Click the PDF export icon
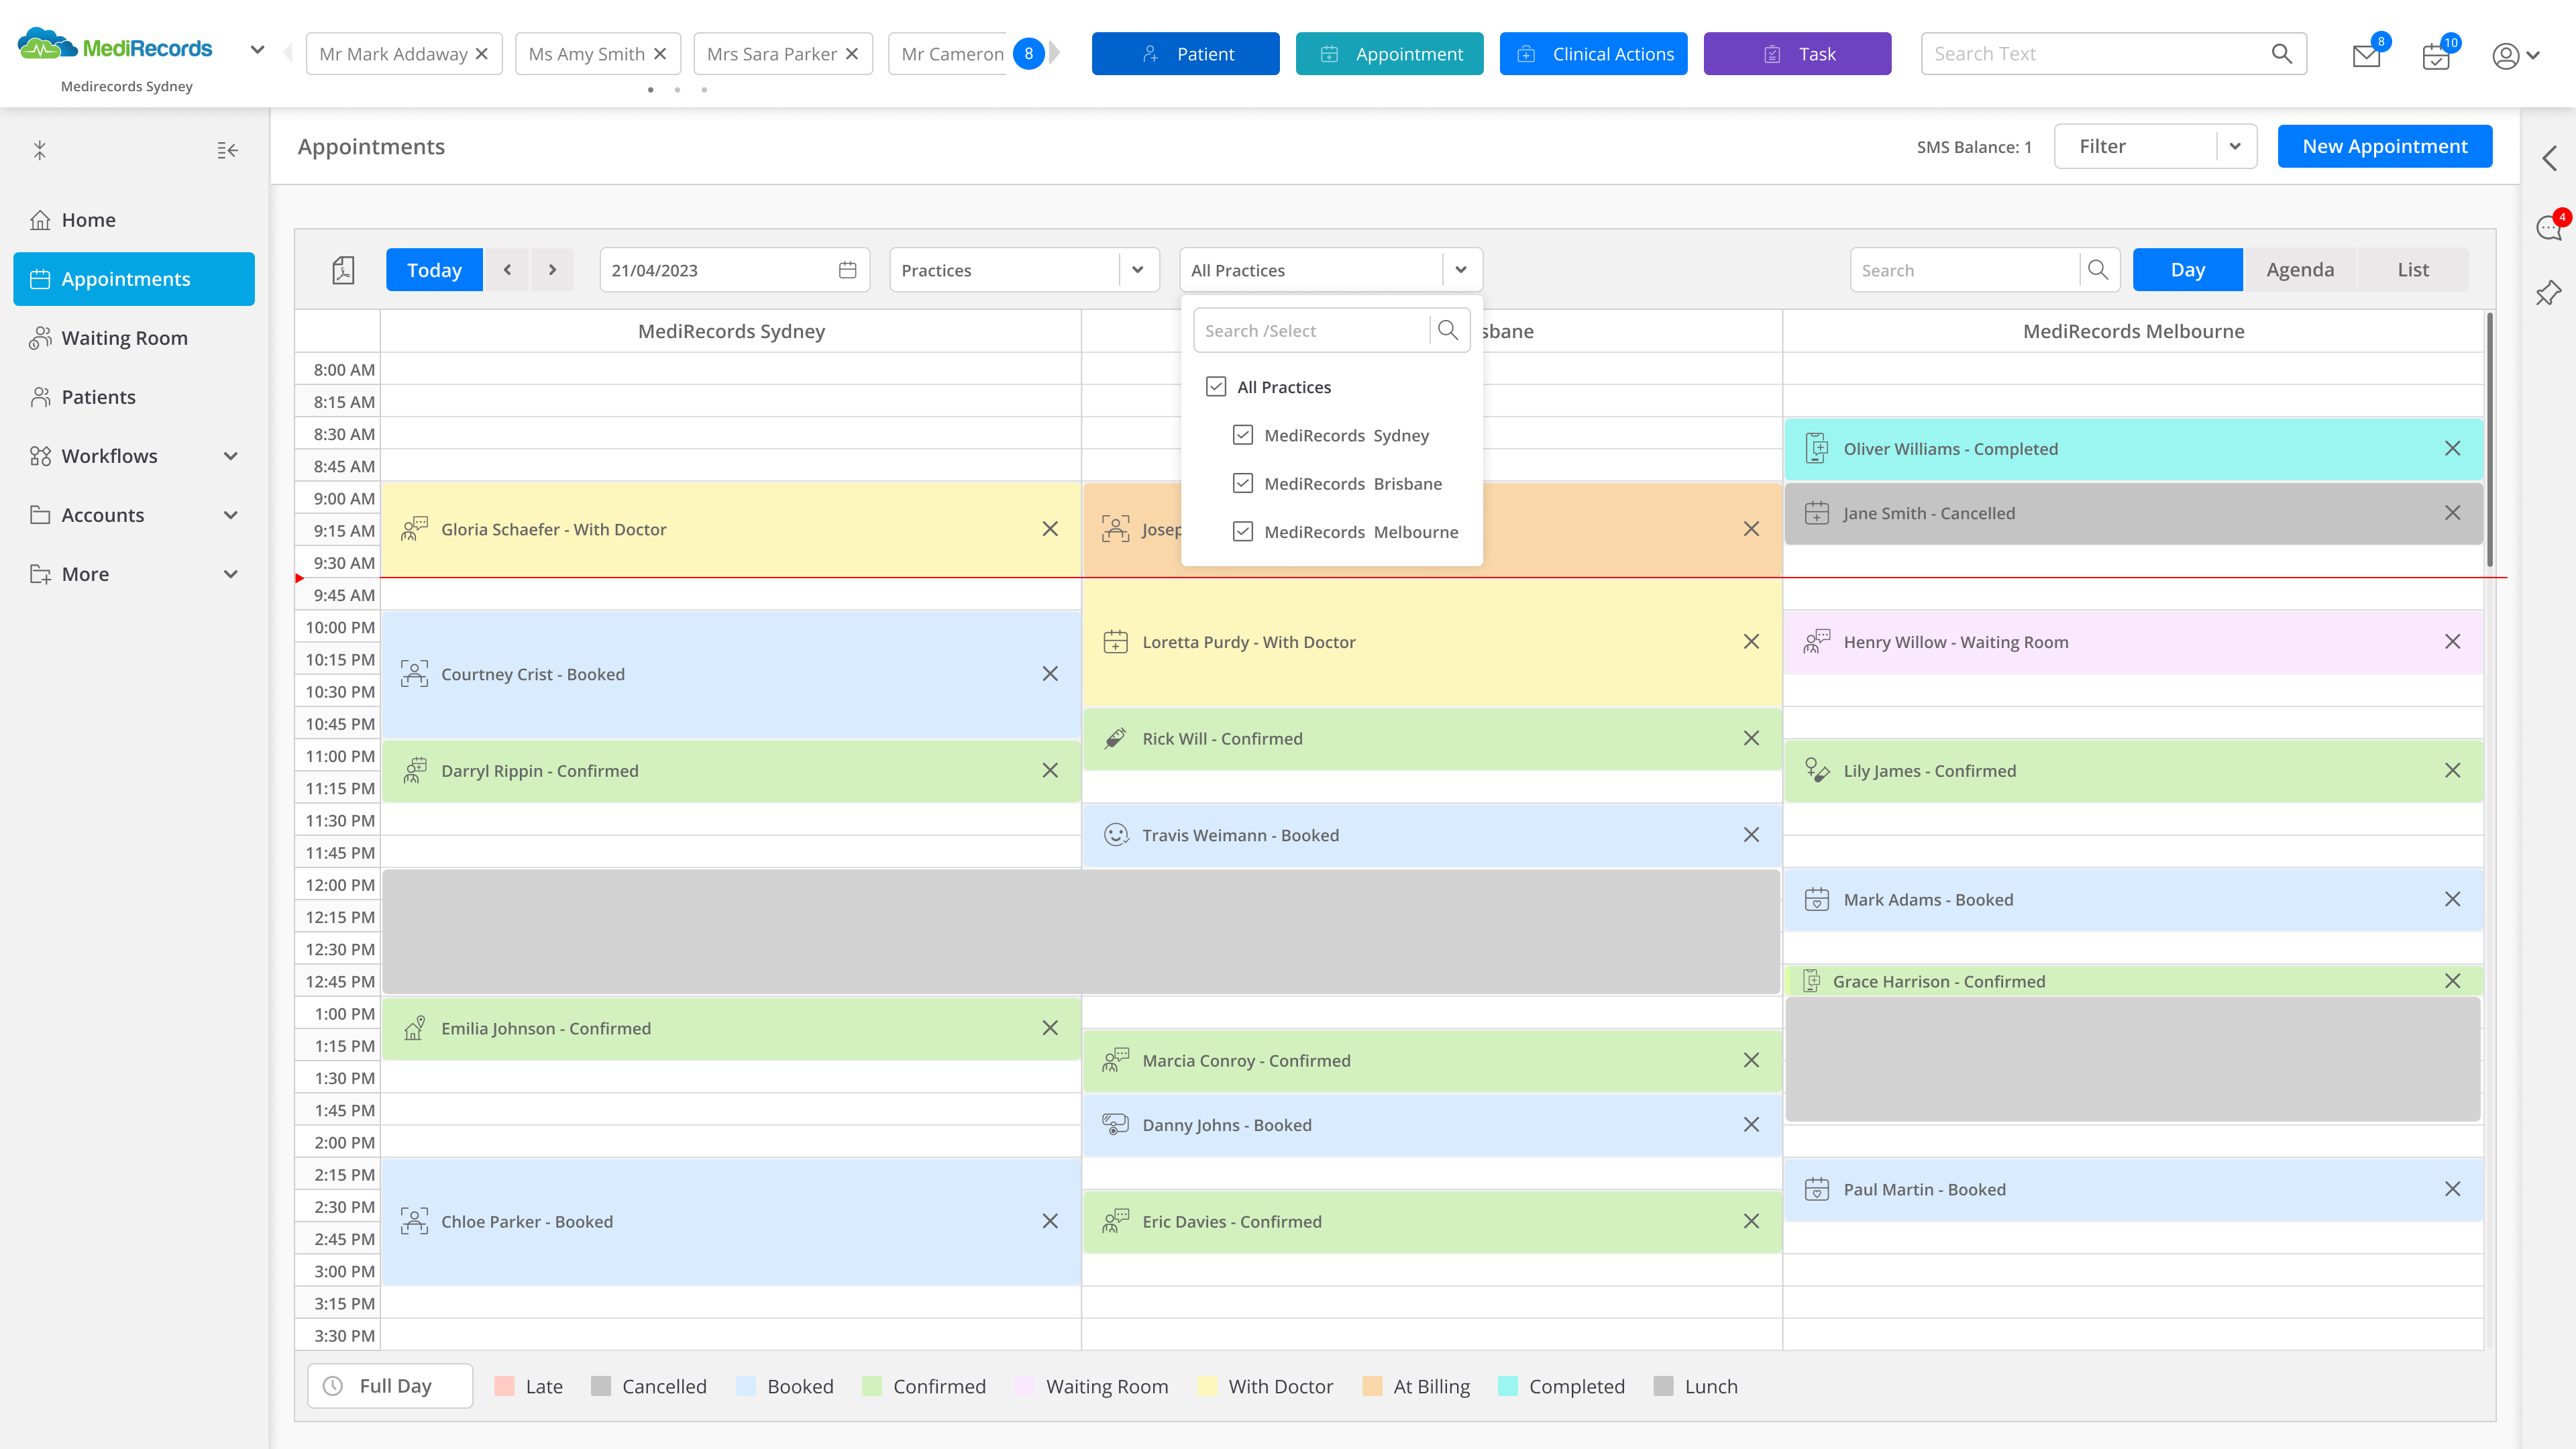2576x1449 pixels. [343, 270]
